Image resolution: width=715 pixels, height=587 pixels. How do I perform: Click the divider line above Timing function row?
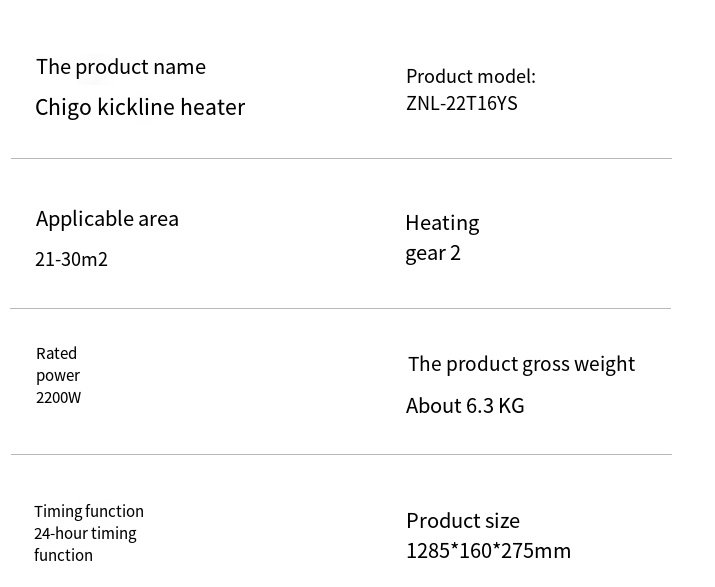341,455
